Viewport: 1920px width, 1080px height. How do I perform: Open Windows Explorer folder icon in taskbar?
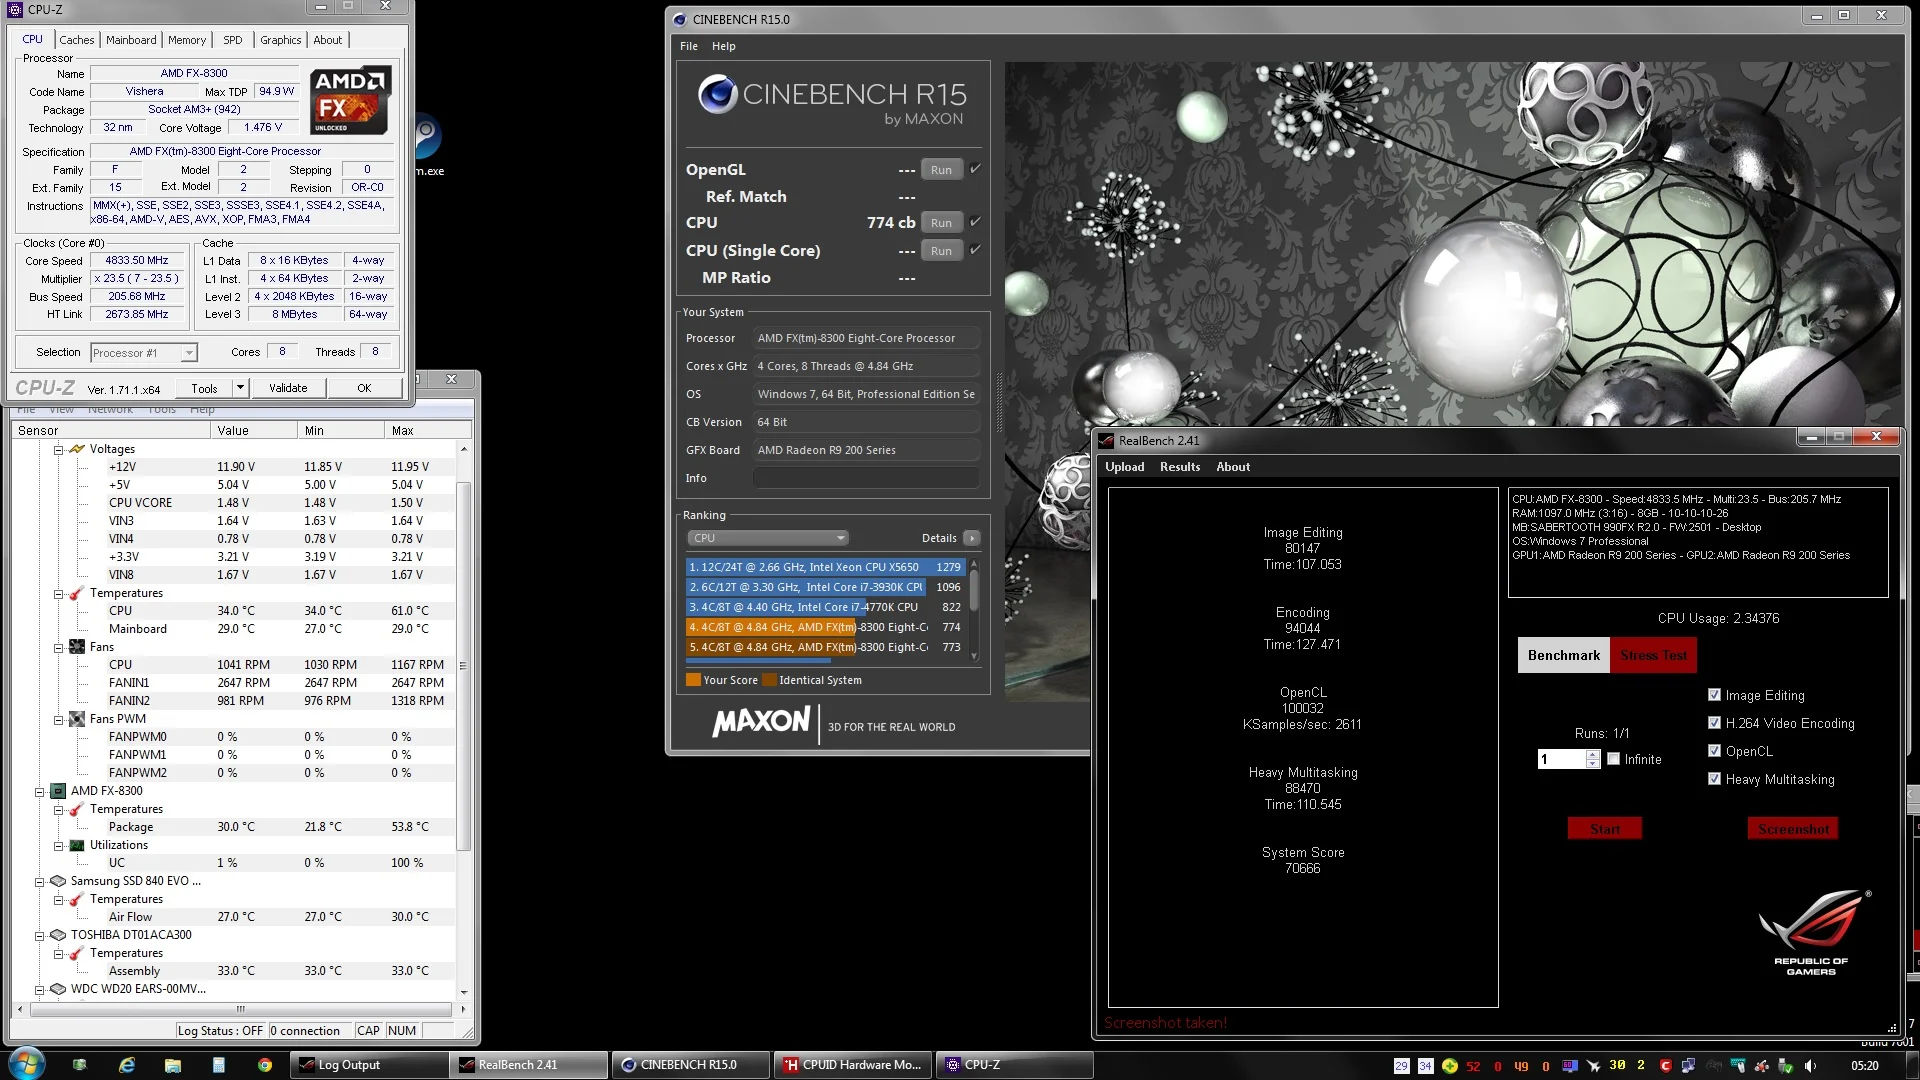(x=173, y=1065)
